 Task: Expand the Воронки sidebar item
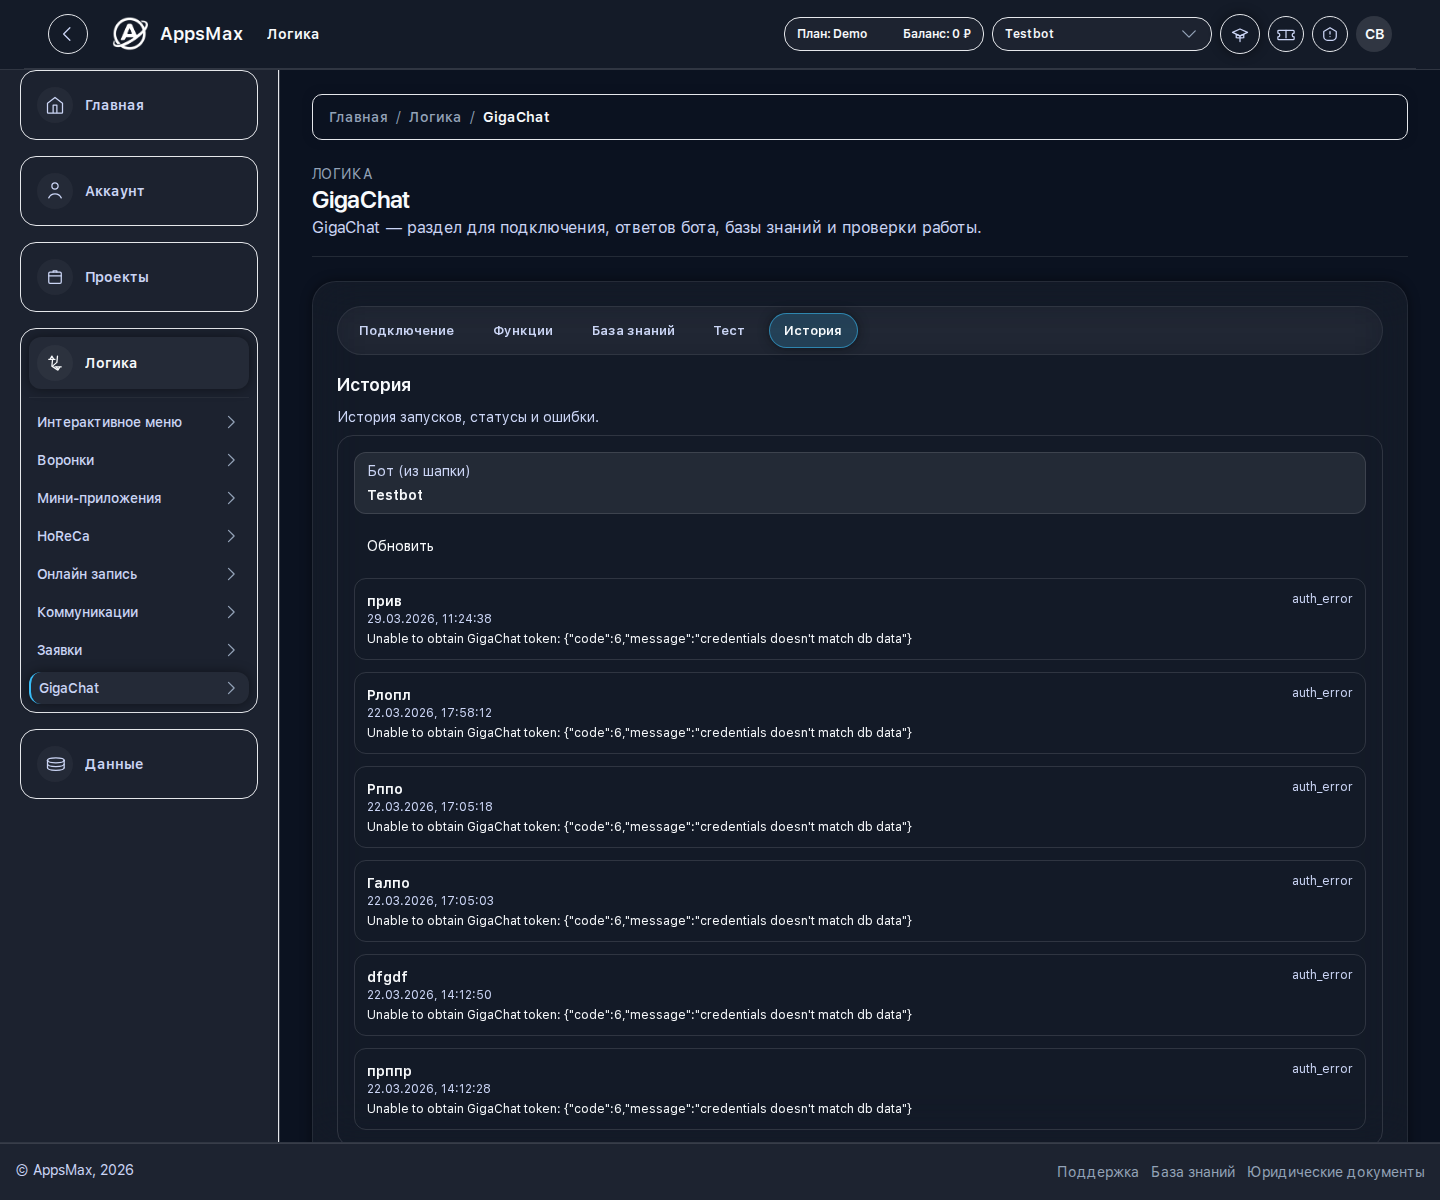139,460
